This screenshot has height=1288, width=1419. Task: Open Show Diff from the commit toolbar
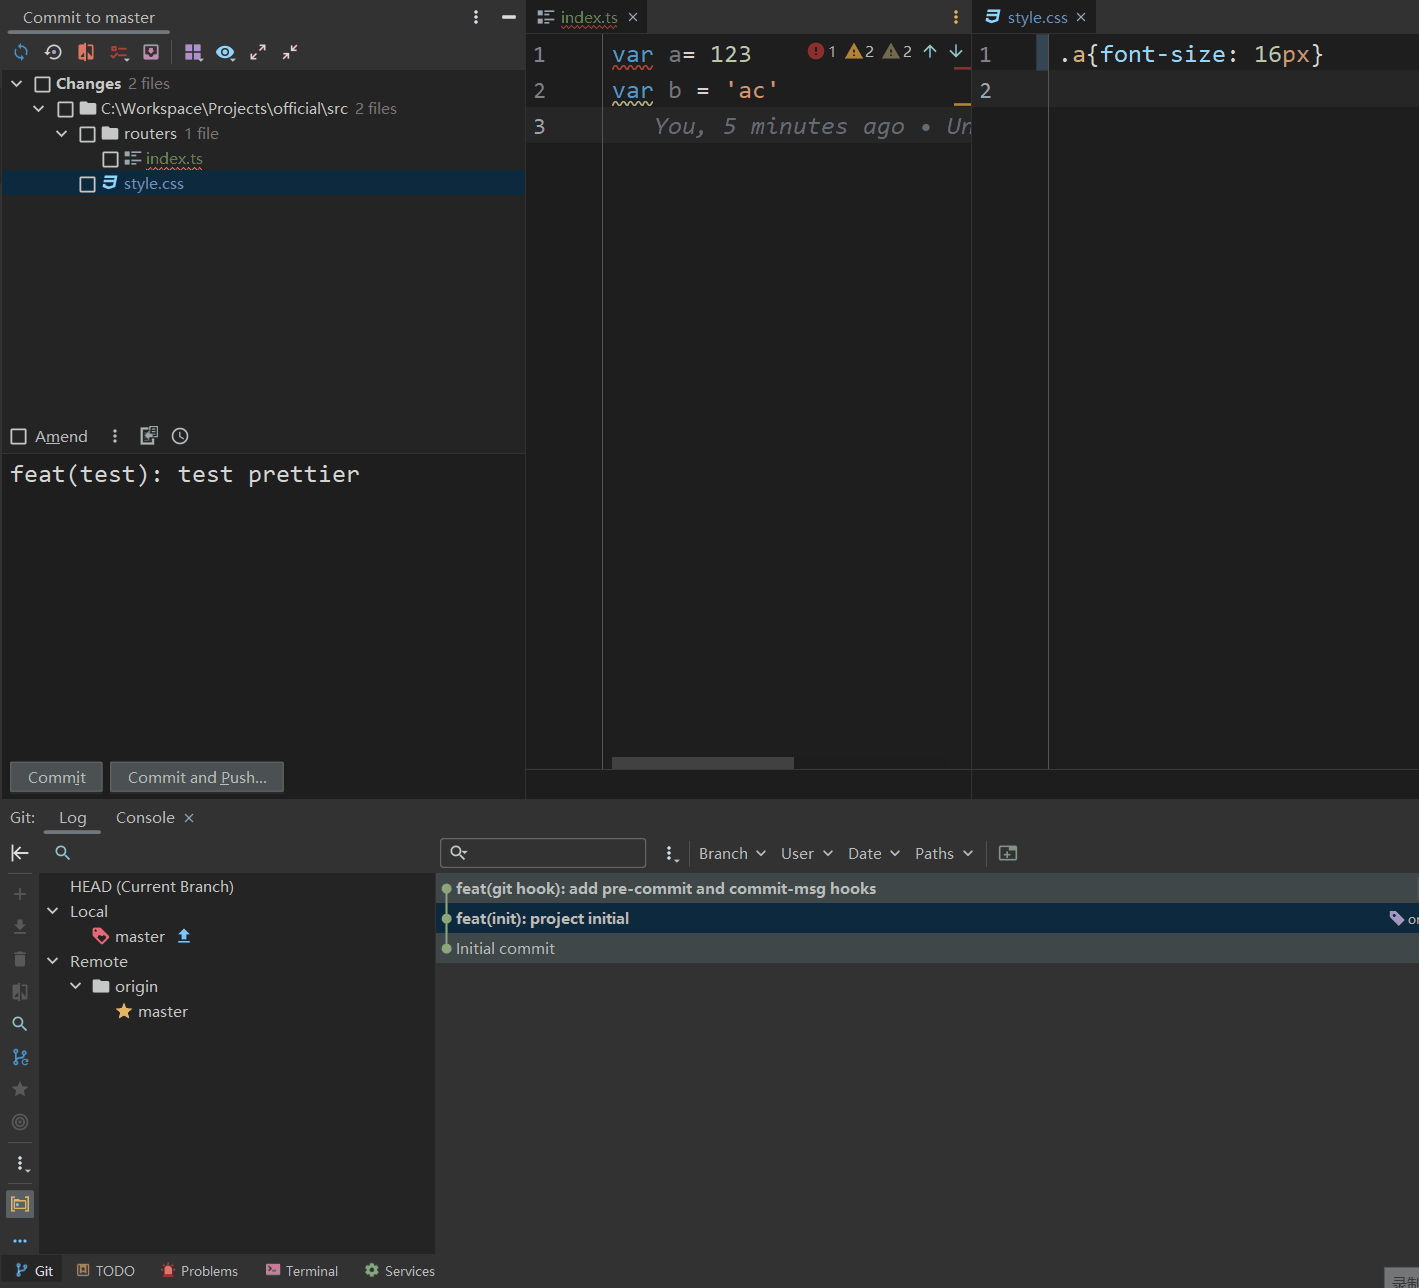point(86,52)
